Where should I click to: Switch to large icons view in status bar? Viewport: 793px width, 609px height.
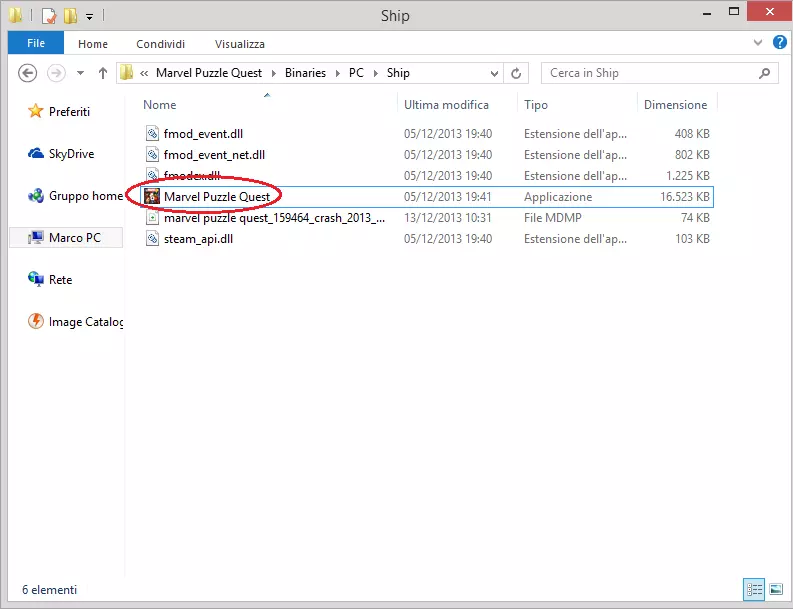[x=776, y=589]
